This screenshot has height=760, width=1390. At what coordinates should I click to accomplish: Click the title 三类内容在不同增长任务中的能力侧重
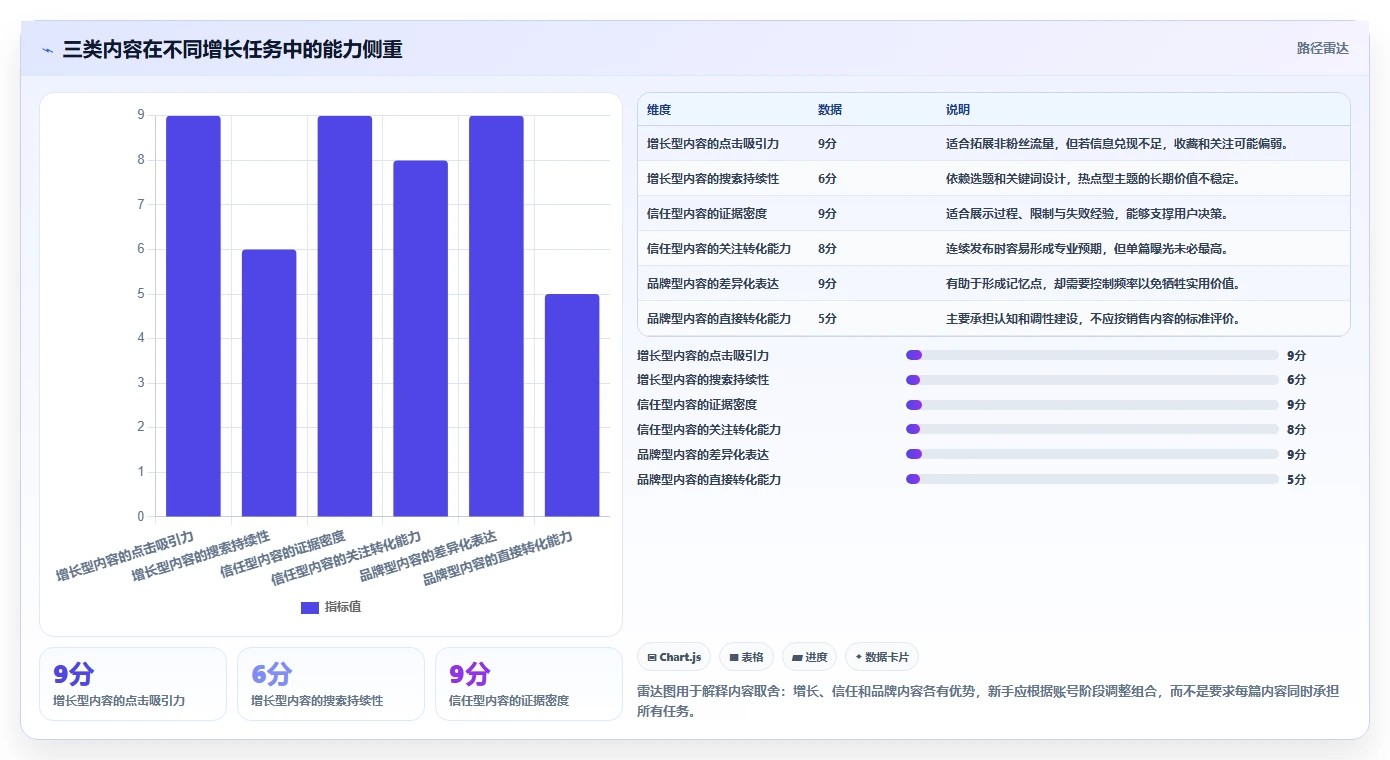[232, 49]
